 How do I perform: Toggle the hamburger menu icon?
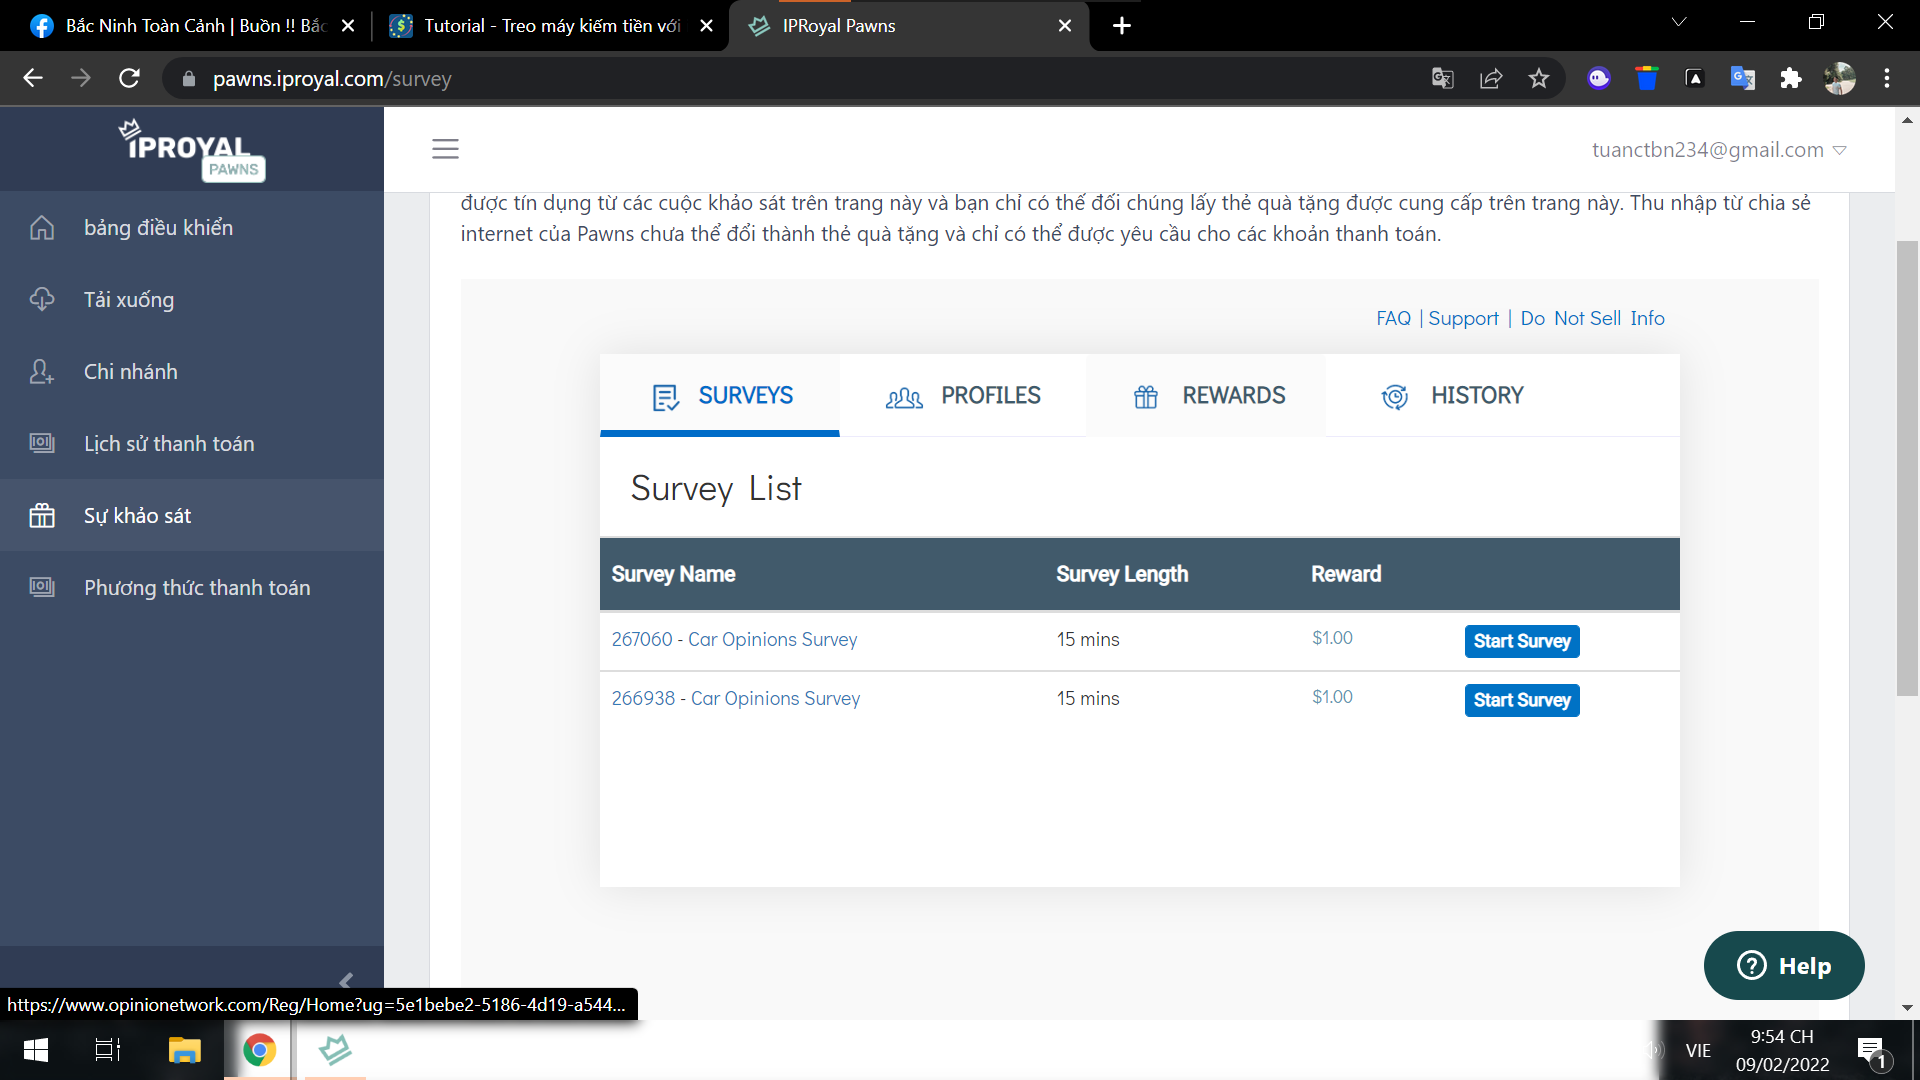(x=445, y=149)
